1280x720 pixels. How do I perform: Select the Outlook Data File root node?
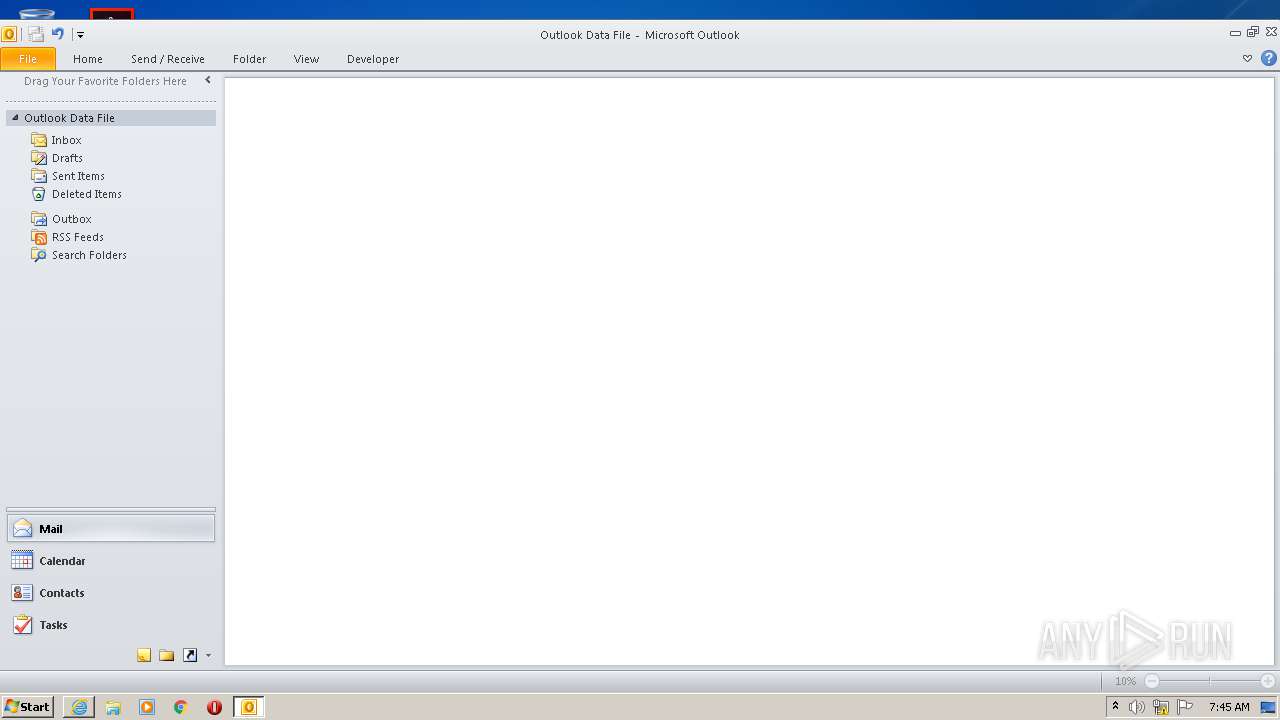111,118
